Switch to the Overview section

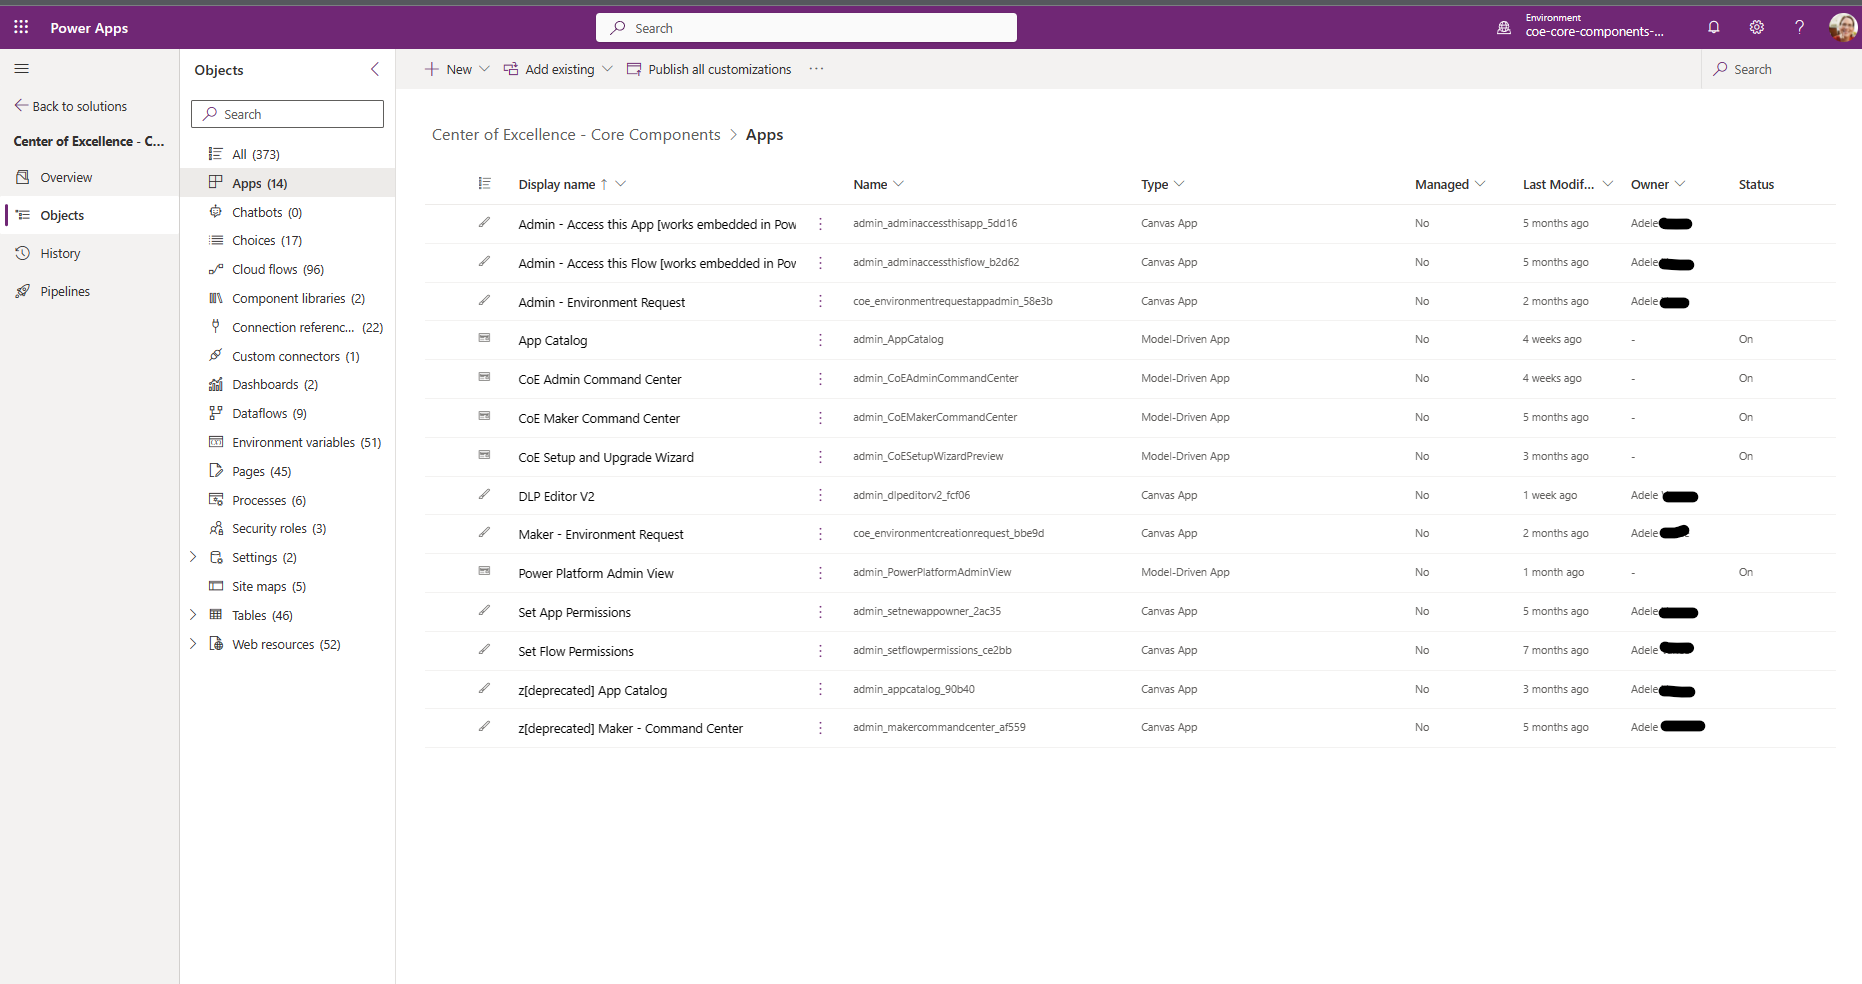64,177
